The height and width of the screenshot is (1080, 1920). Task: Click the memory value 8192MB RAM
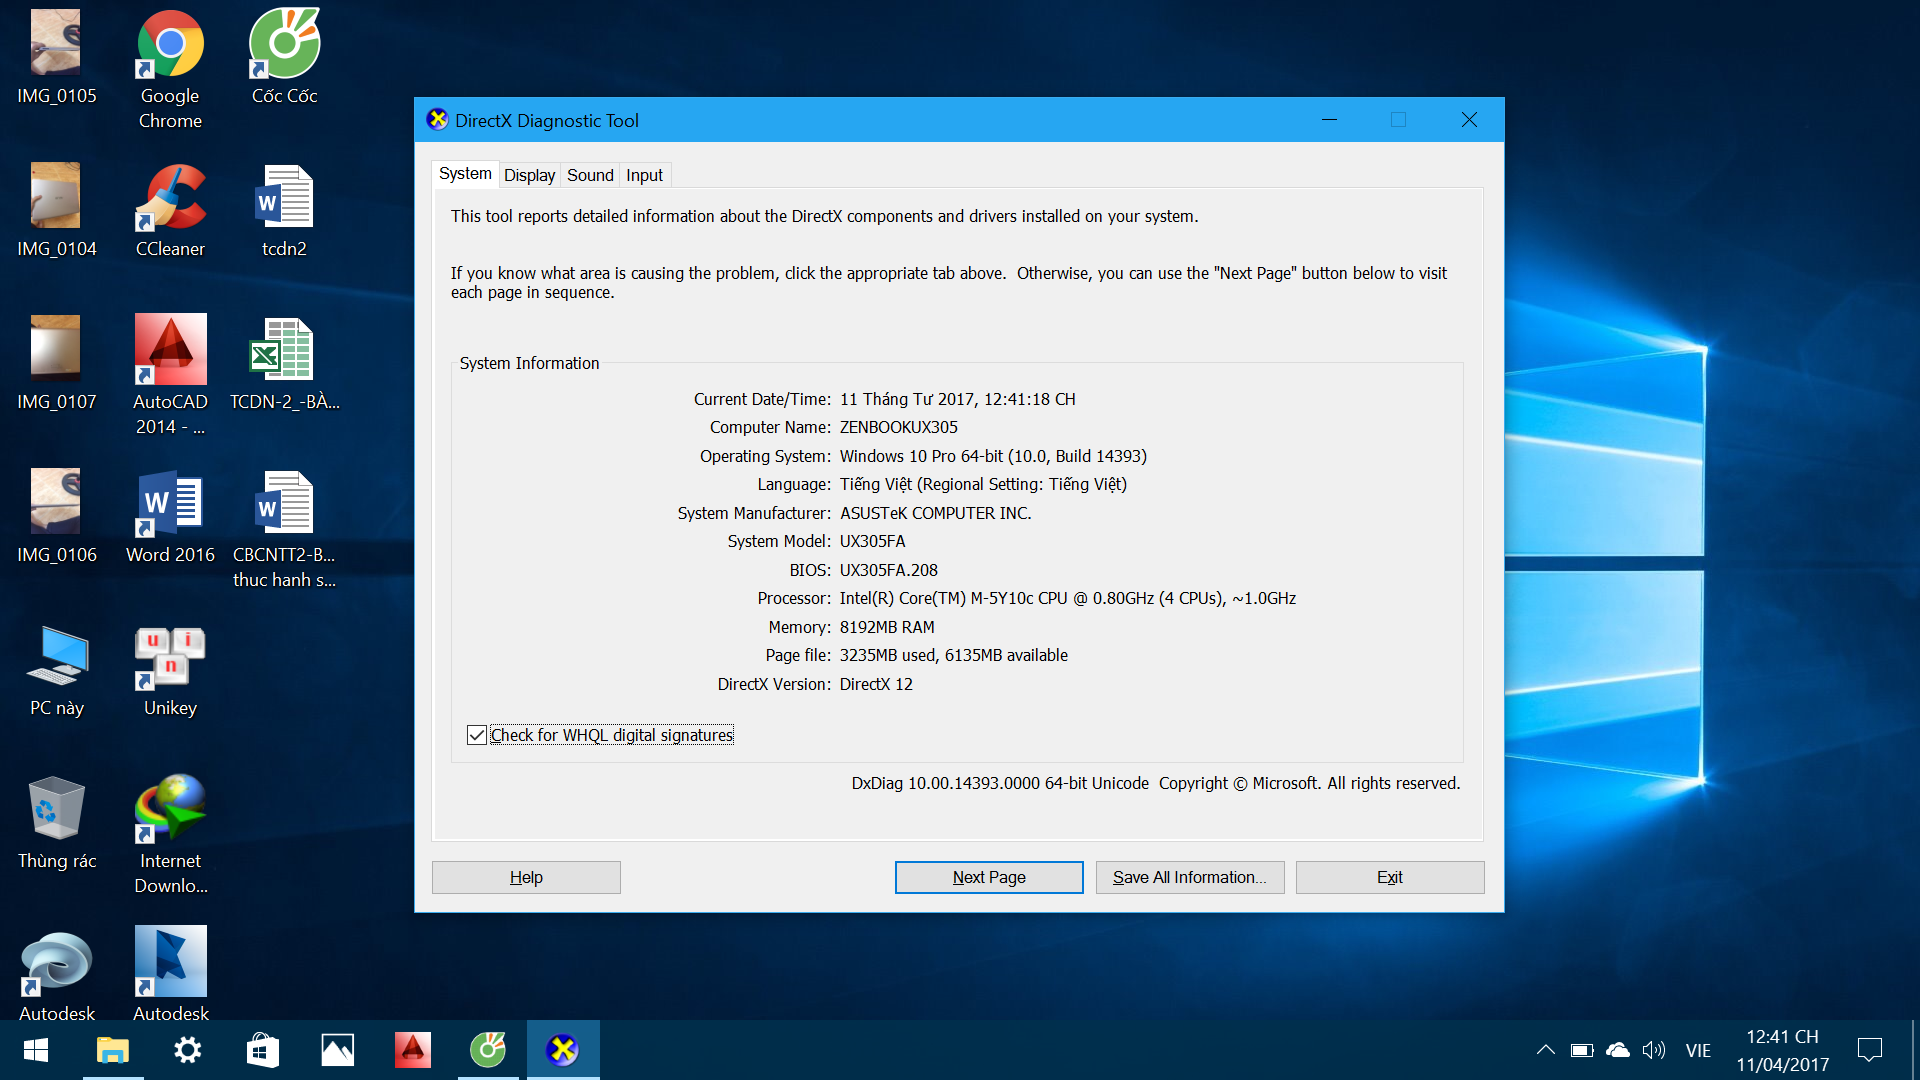pyautogui.click(x=887, y=627)
